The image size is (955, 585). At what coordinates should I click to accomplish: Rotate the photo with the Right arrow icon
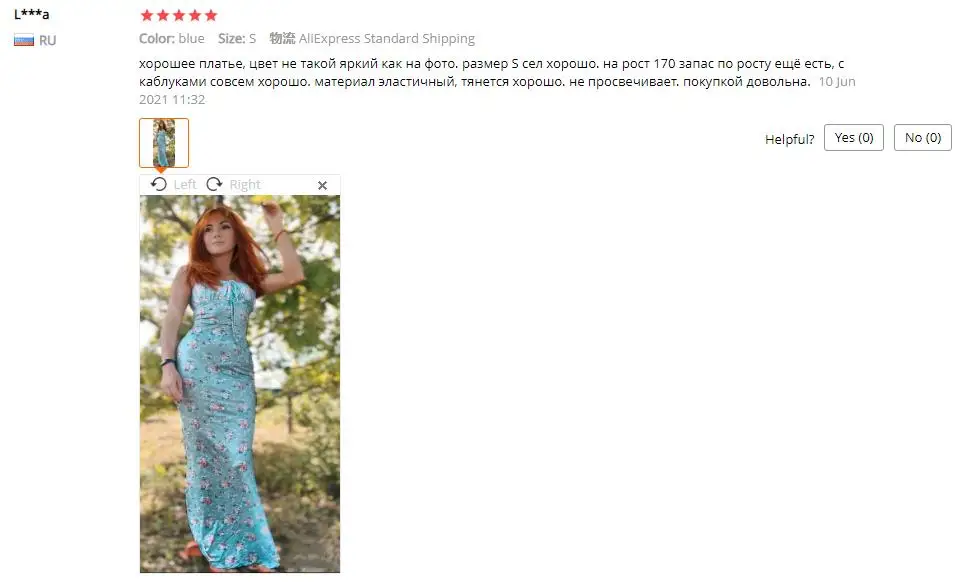pos(214,184)
